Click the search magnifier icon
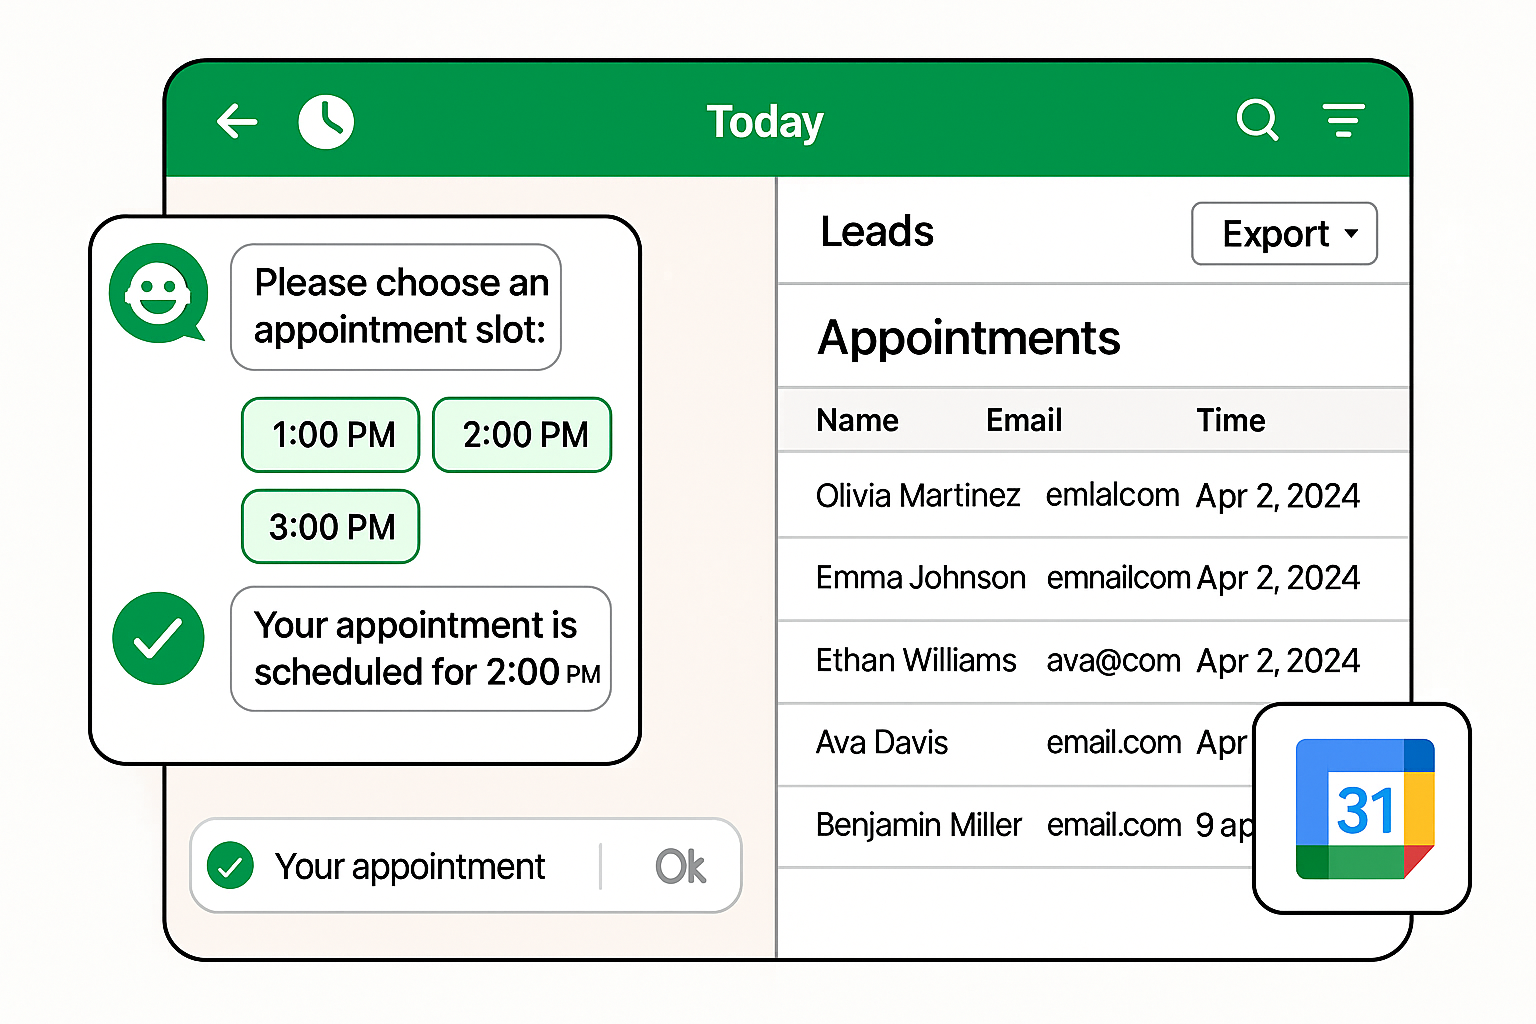This screenshot has width=1536, height=1024. point(1257,120)
